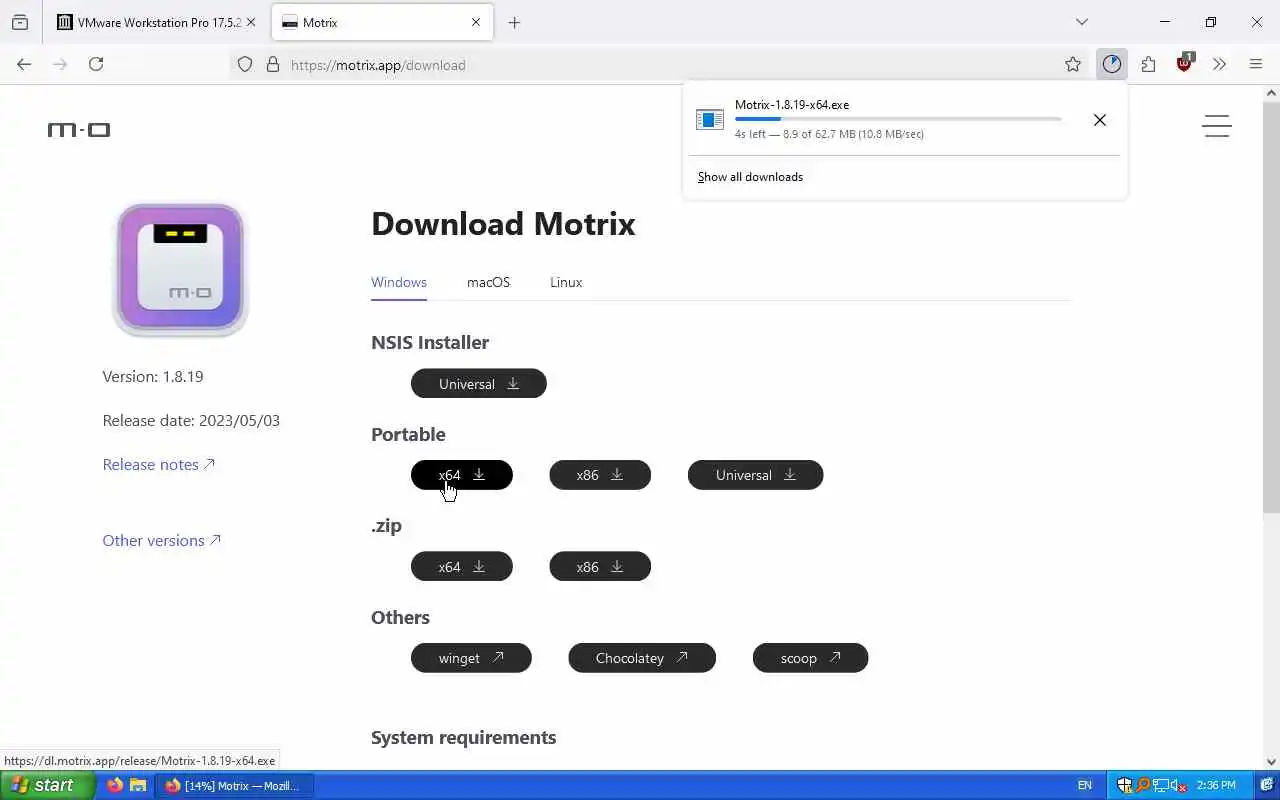Viewport: 1280px width, 800px height.
Task: Open the Release notes link
Action: 159,464
